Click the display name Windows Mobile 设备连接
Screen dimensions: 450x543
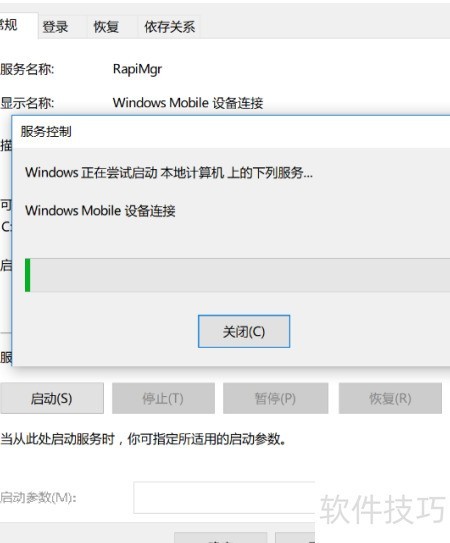(188, 103)
